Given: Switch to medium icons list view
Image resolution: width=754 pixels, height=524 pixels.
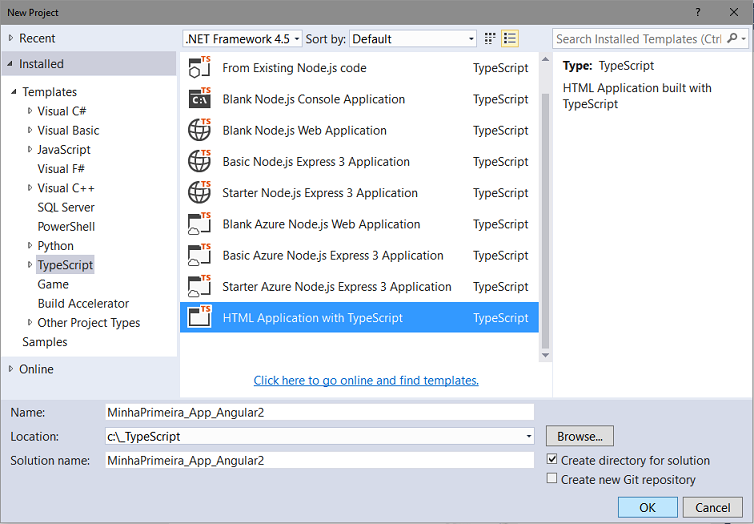Looking at the screenshot, I should click(510, 38).
